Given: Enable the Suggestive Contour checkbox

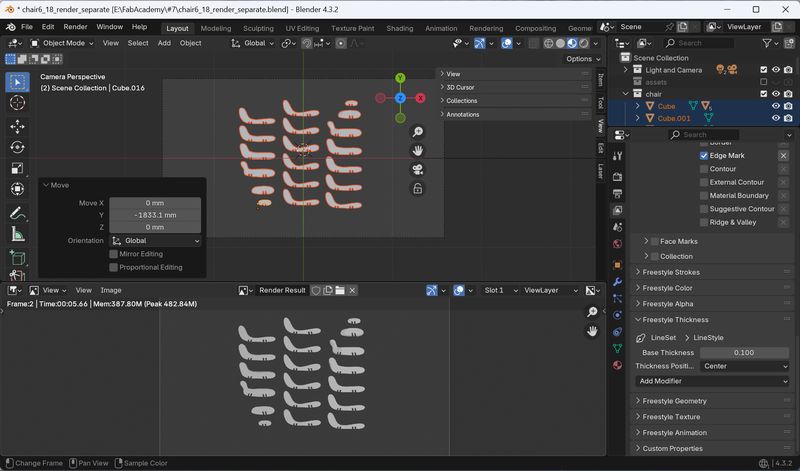Looking at the screenshot, I should click(704, 209).
